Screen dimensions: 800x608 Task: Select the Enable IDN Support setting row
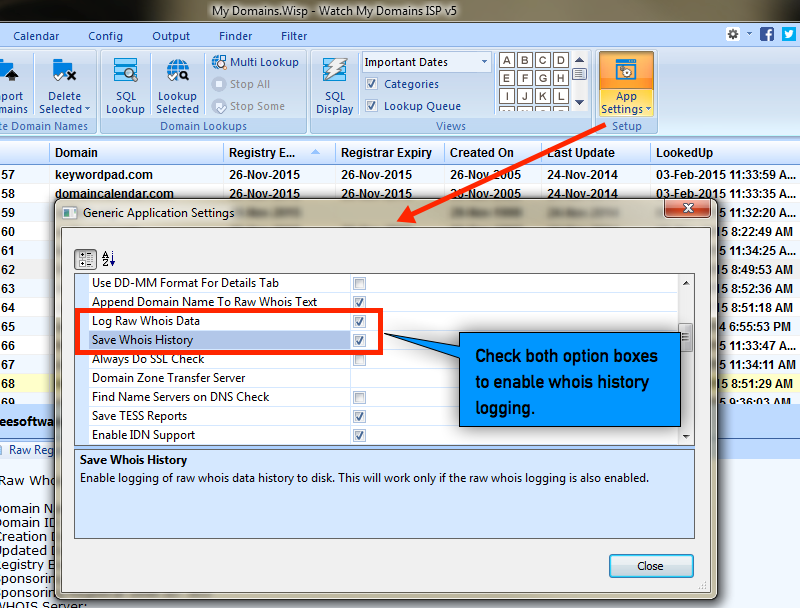point(219,436)
